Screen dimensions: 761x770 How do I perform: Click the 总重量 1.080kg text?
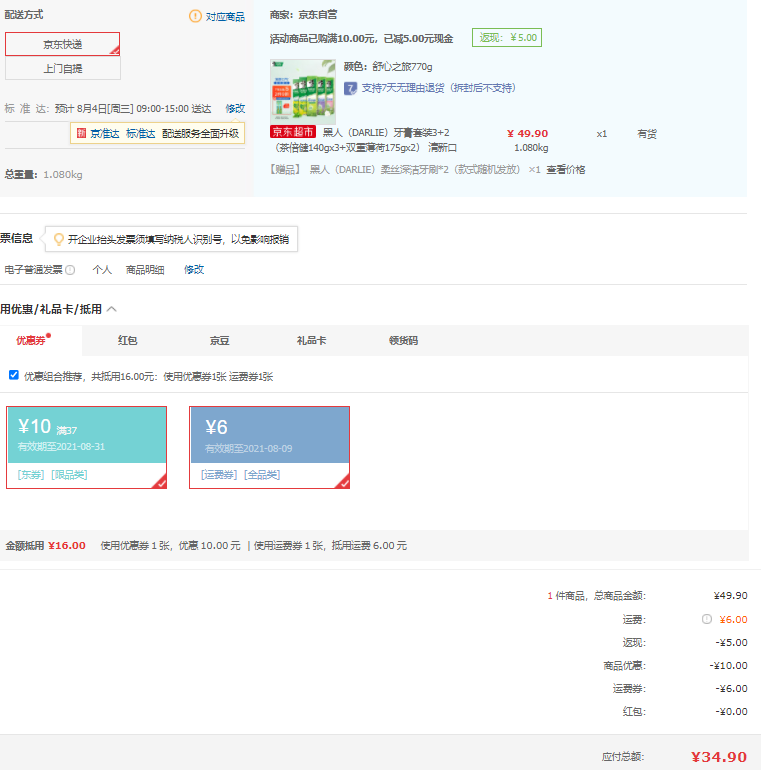43,175
